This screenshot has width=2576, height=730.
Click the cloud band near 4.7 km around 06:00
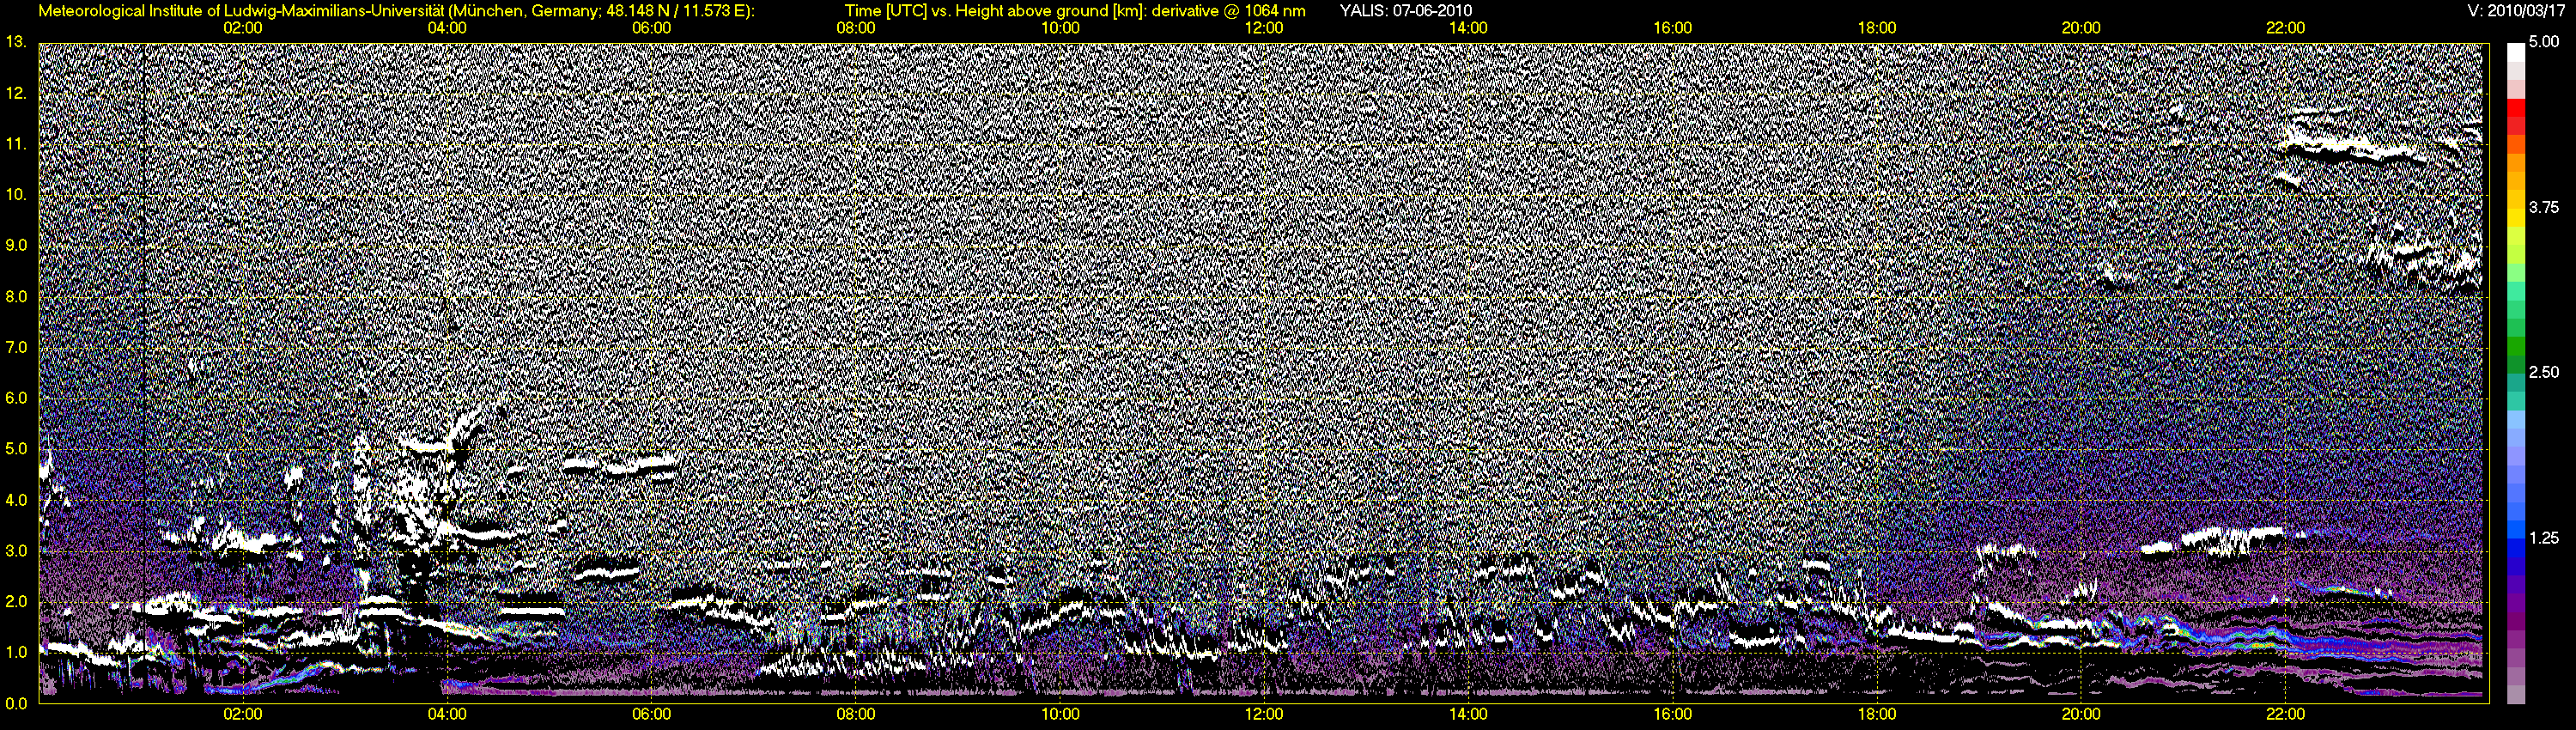click(x=621, y=465)
